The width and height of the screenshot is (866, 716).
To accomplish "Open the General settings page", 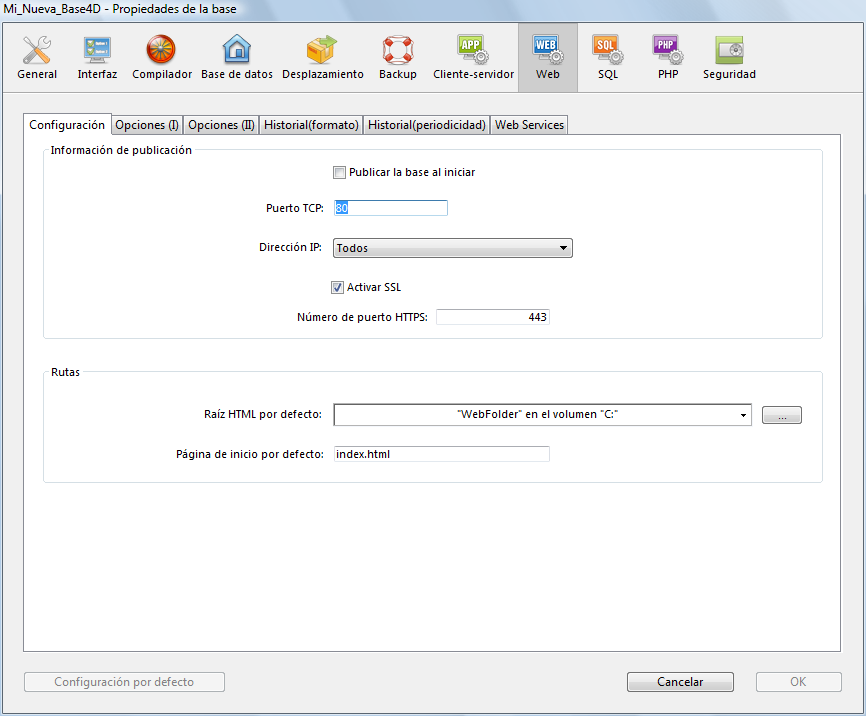I will tap(37, 57).
